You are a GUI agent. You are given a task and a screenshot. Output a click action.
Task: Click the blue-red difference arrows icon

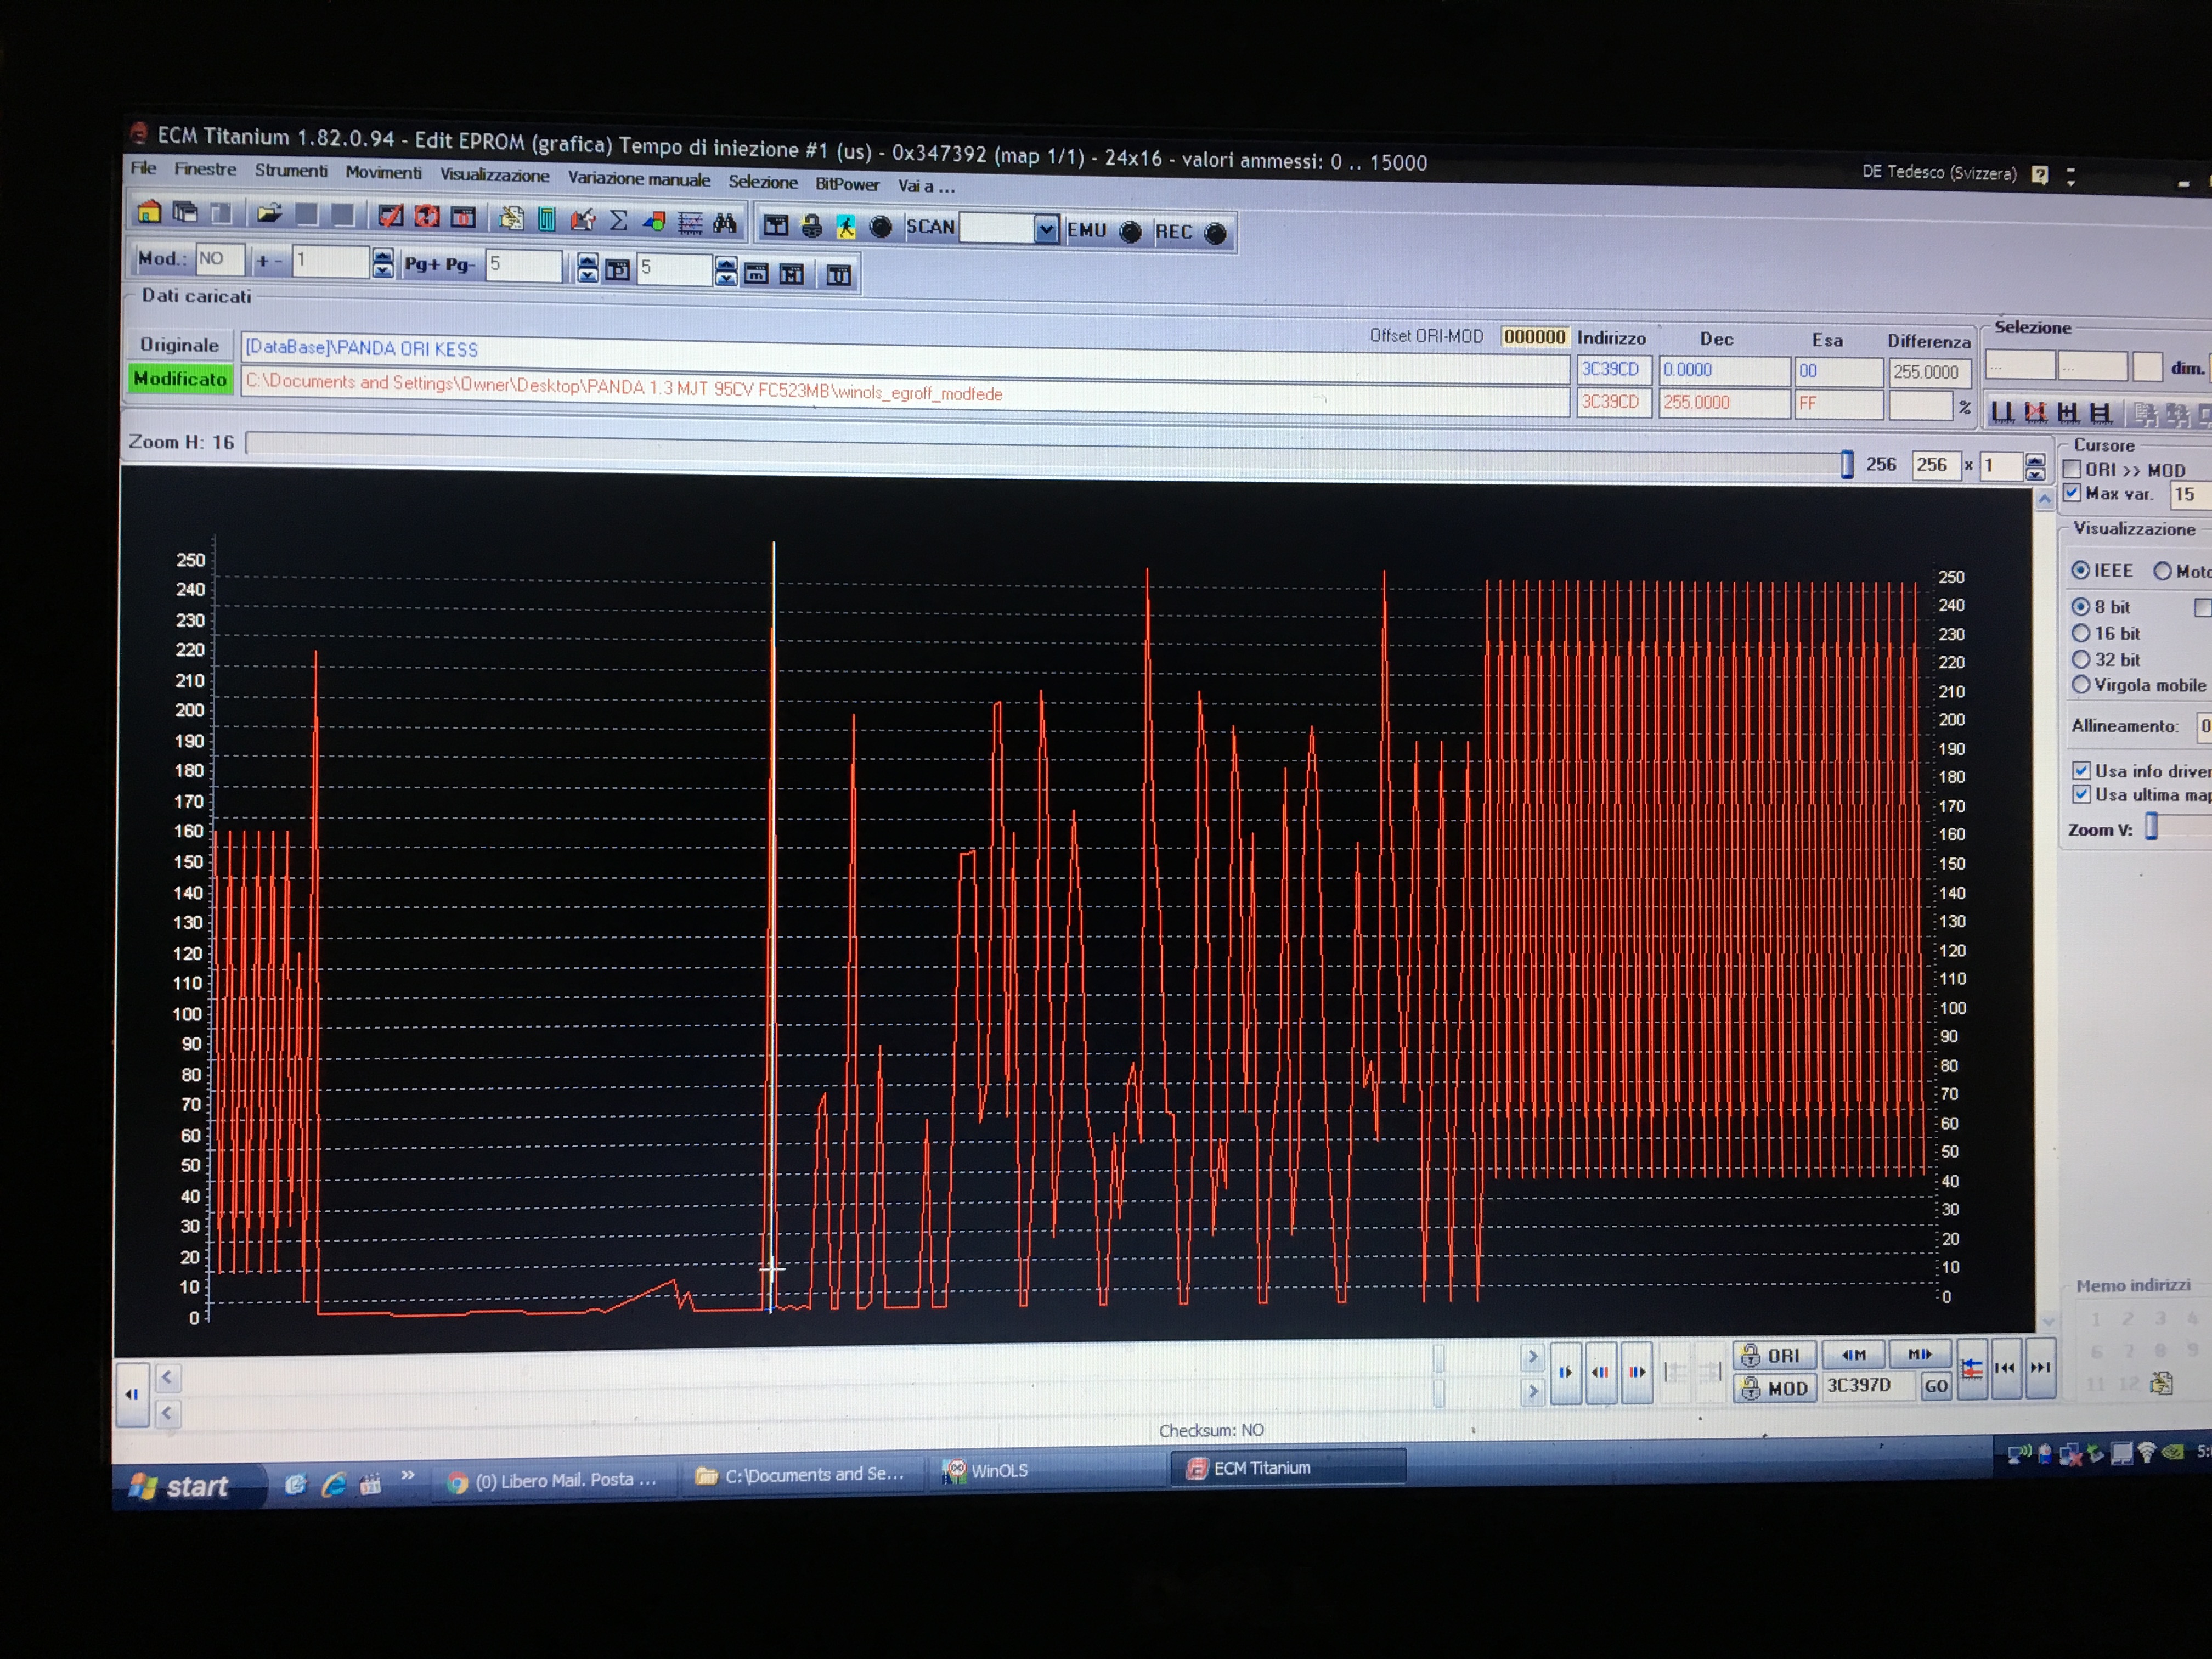[1971, 1369]
